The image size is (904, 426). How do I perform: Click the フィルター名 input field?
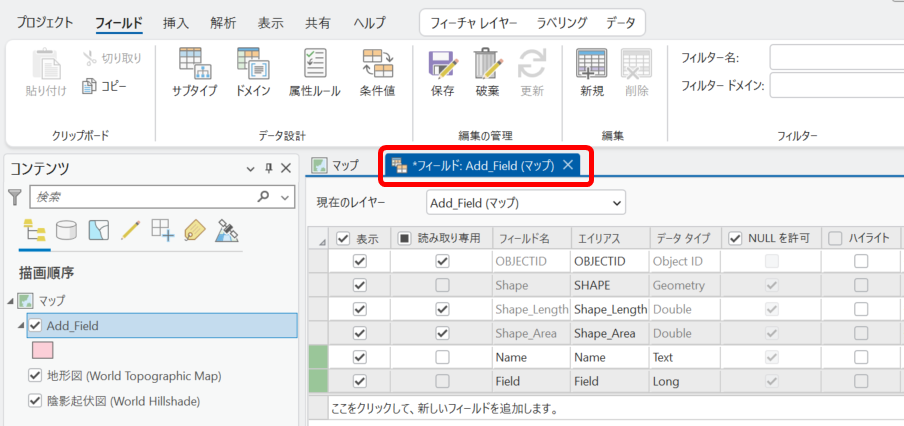point(836,57)
